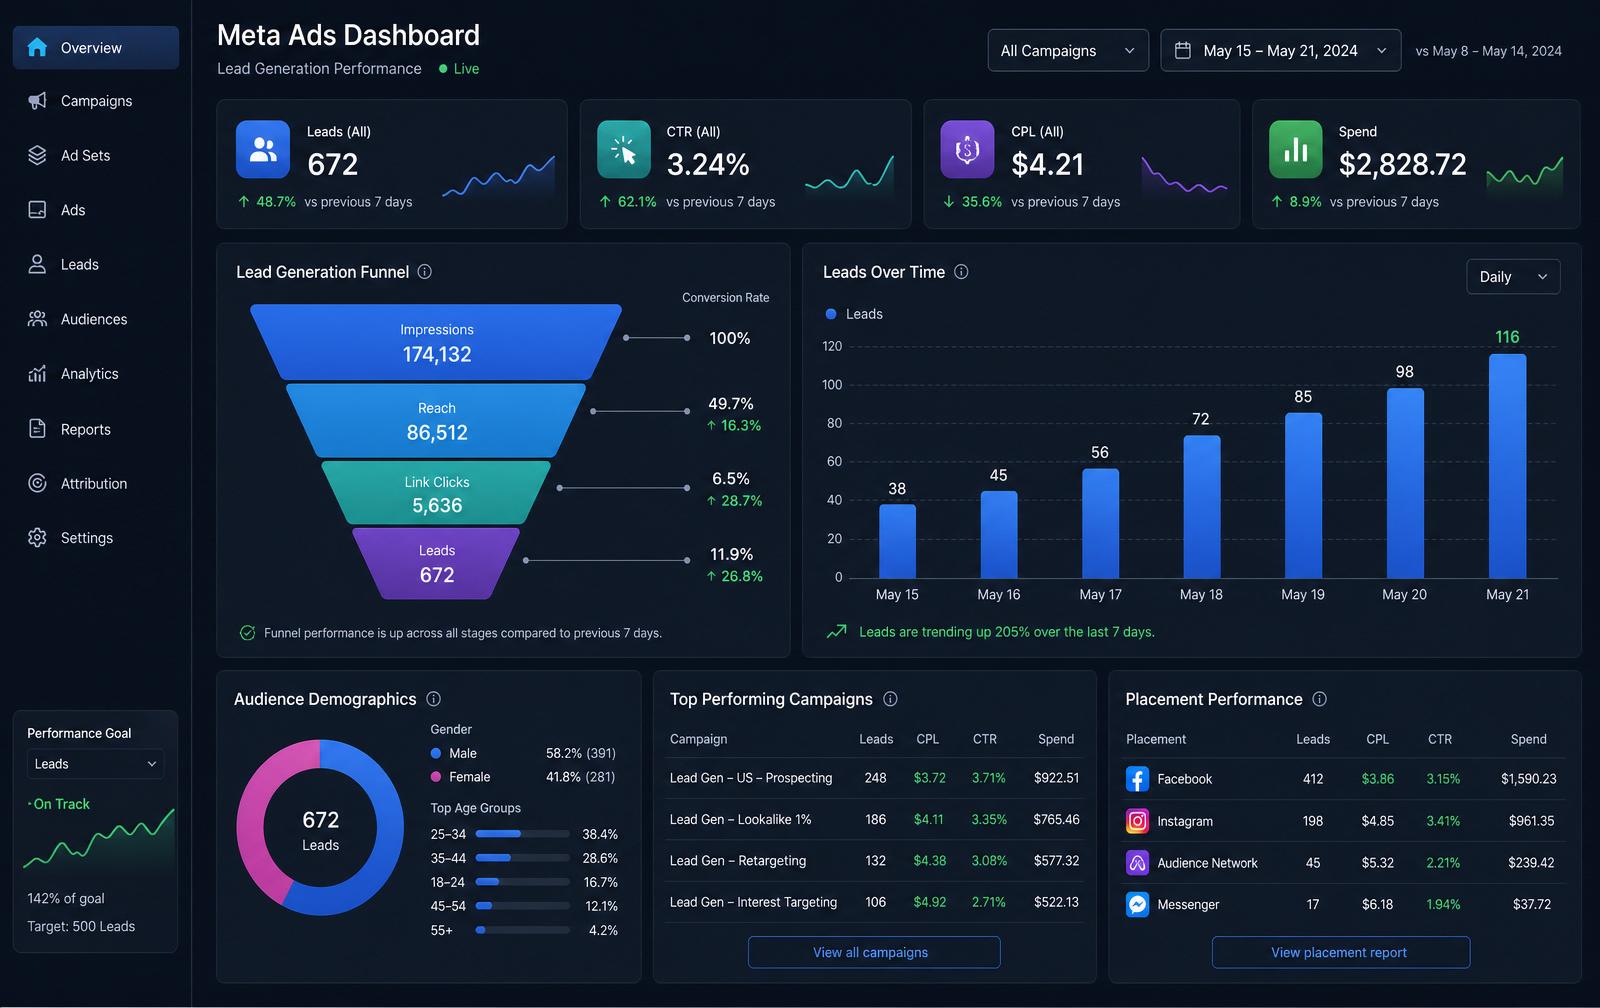This screenshot has height=1008, width=1600.
Task: Go to the Ad Sets menu item
Action: (x=96, y=155)
